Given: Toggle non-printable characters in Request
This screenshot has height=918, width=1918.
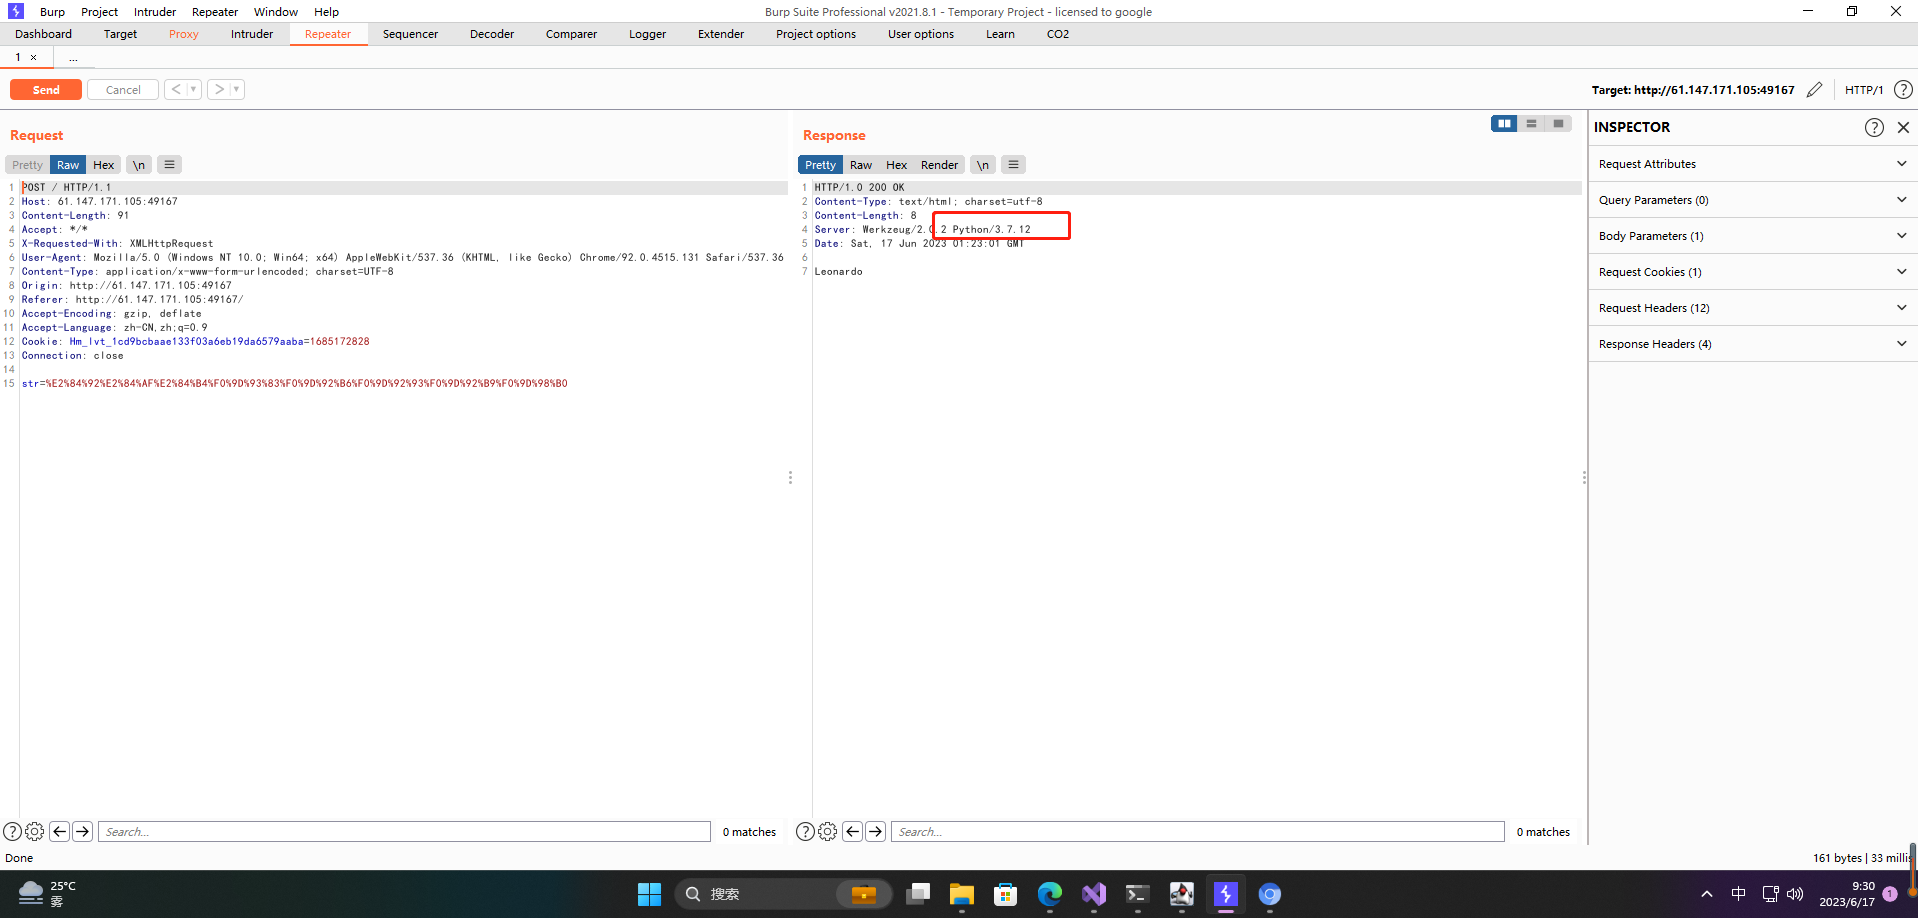Looking at the screenshot, I should pyautogui.click(x=139, y=165).
